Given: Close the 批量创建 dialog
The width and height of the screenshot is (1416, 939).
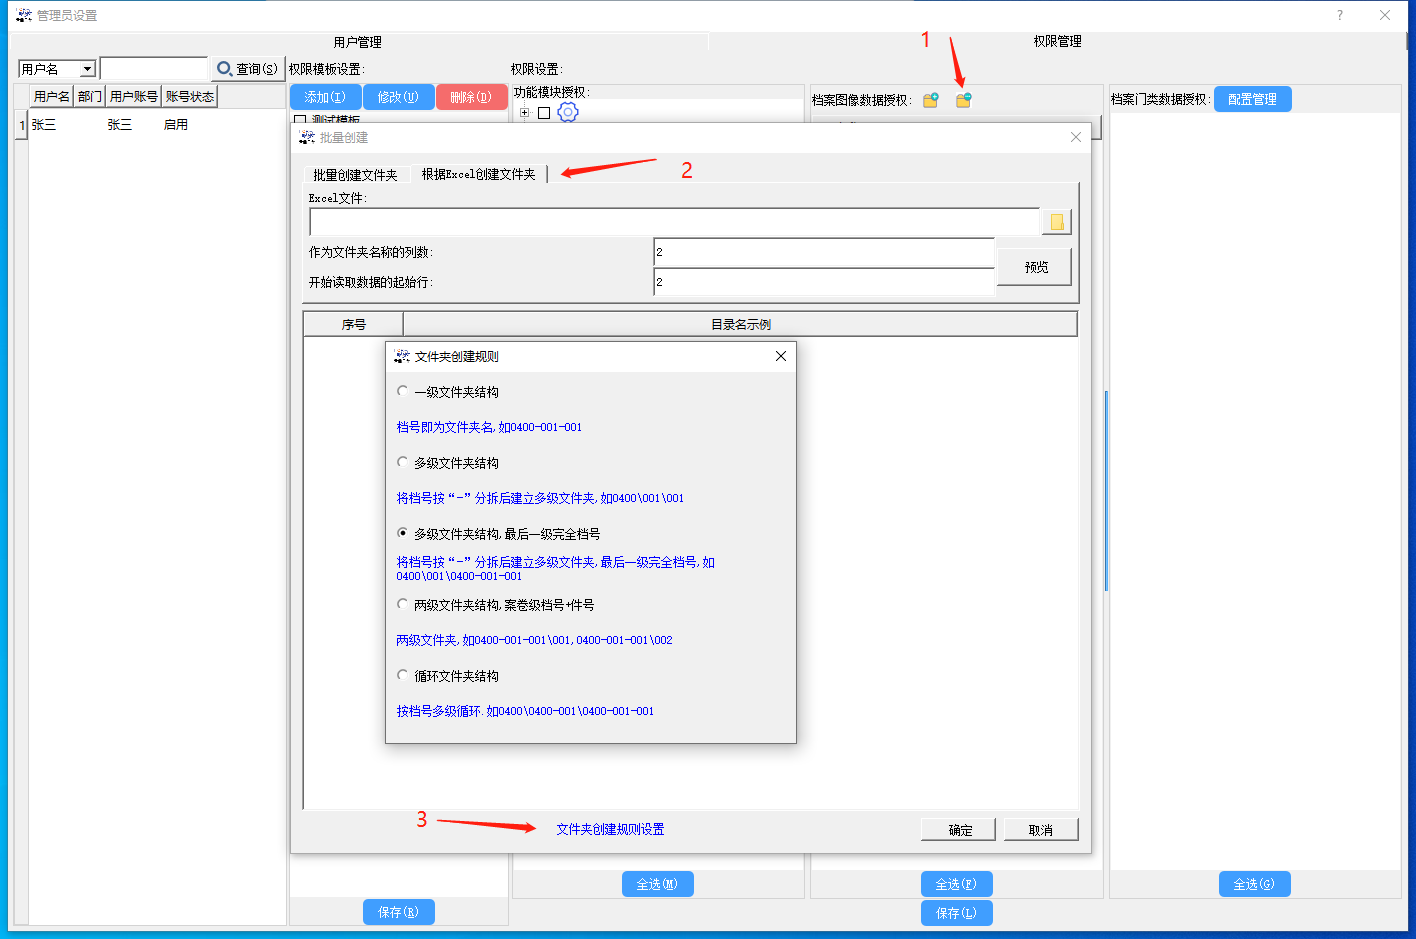Looking at the screenshot, I should click(x=1075, y=137).
